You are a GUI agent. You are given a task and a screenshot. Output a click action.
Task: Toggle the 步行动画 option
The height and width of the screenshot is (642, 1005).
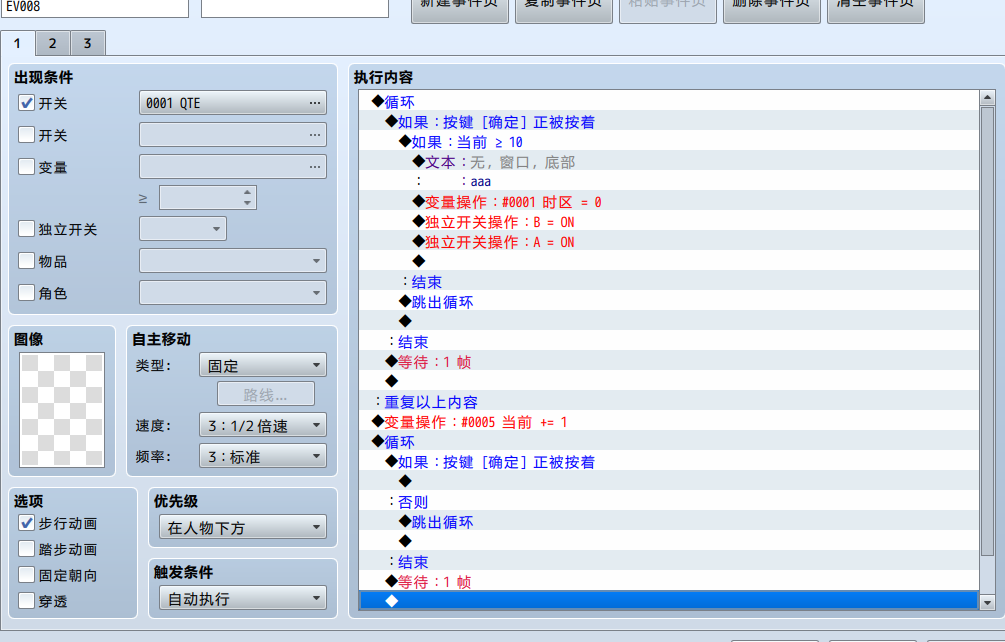[x=26, y=523]
